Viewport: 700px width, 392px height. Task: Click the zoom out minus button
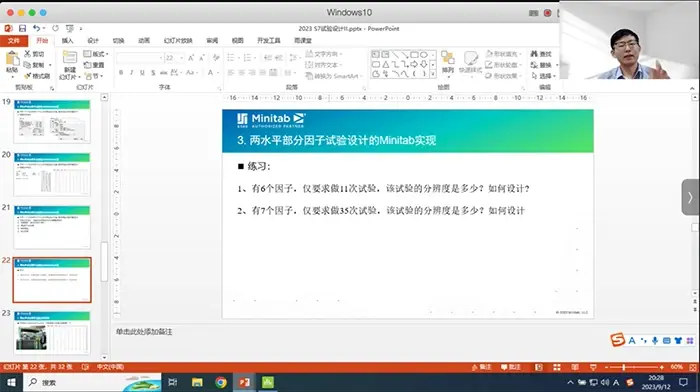point(607,367)
